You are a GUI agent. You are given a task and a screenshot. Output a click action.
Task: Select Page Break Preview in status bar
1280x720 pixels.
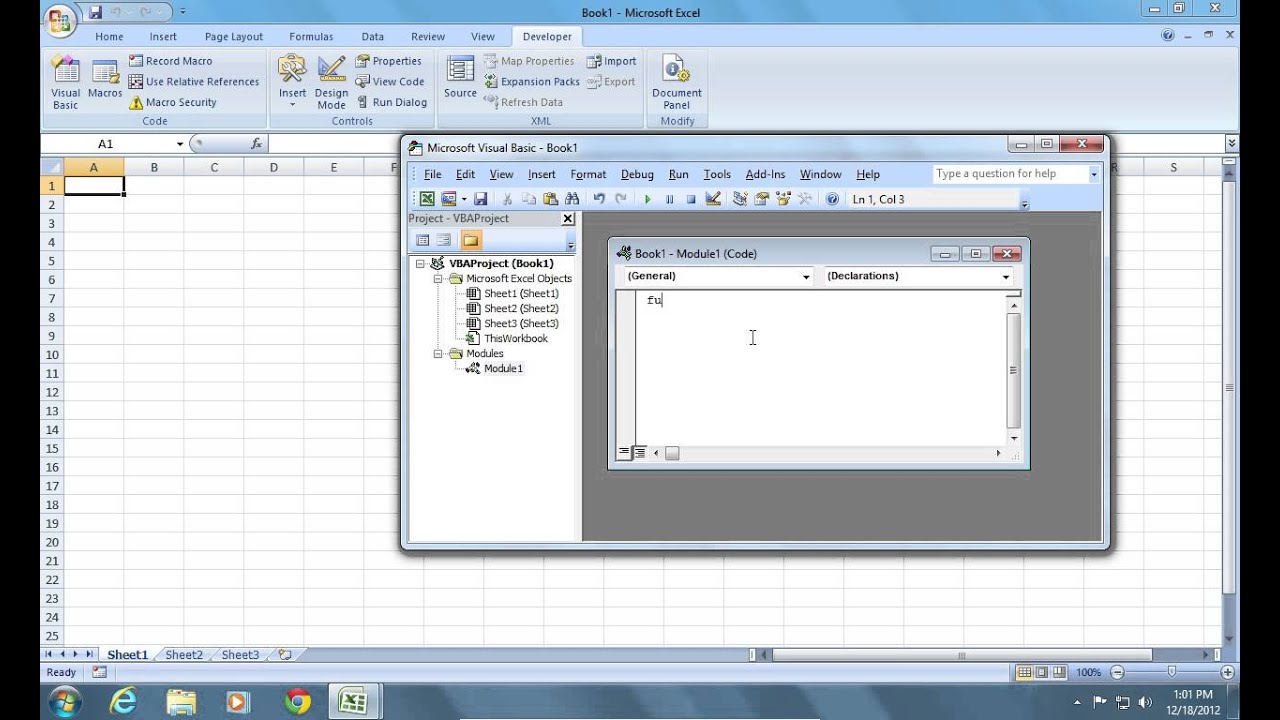[x=1059, y=673]
